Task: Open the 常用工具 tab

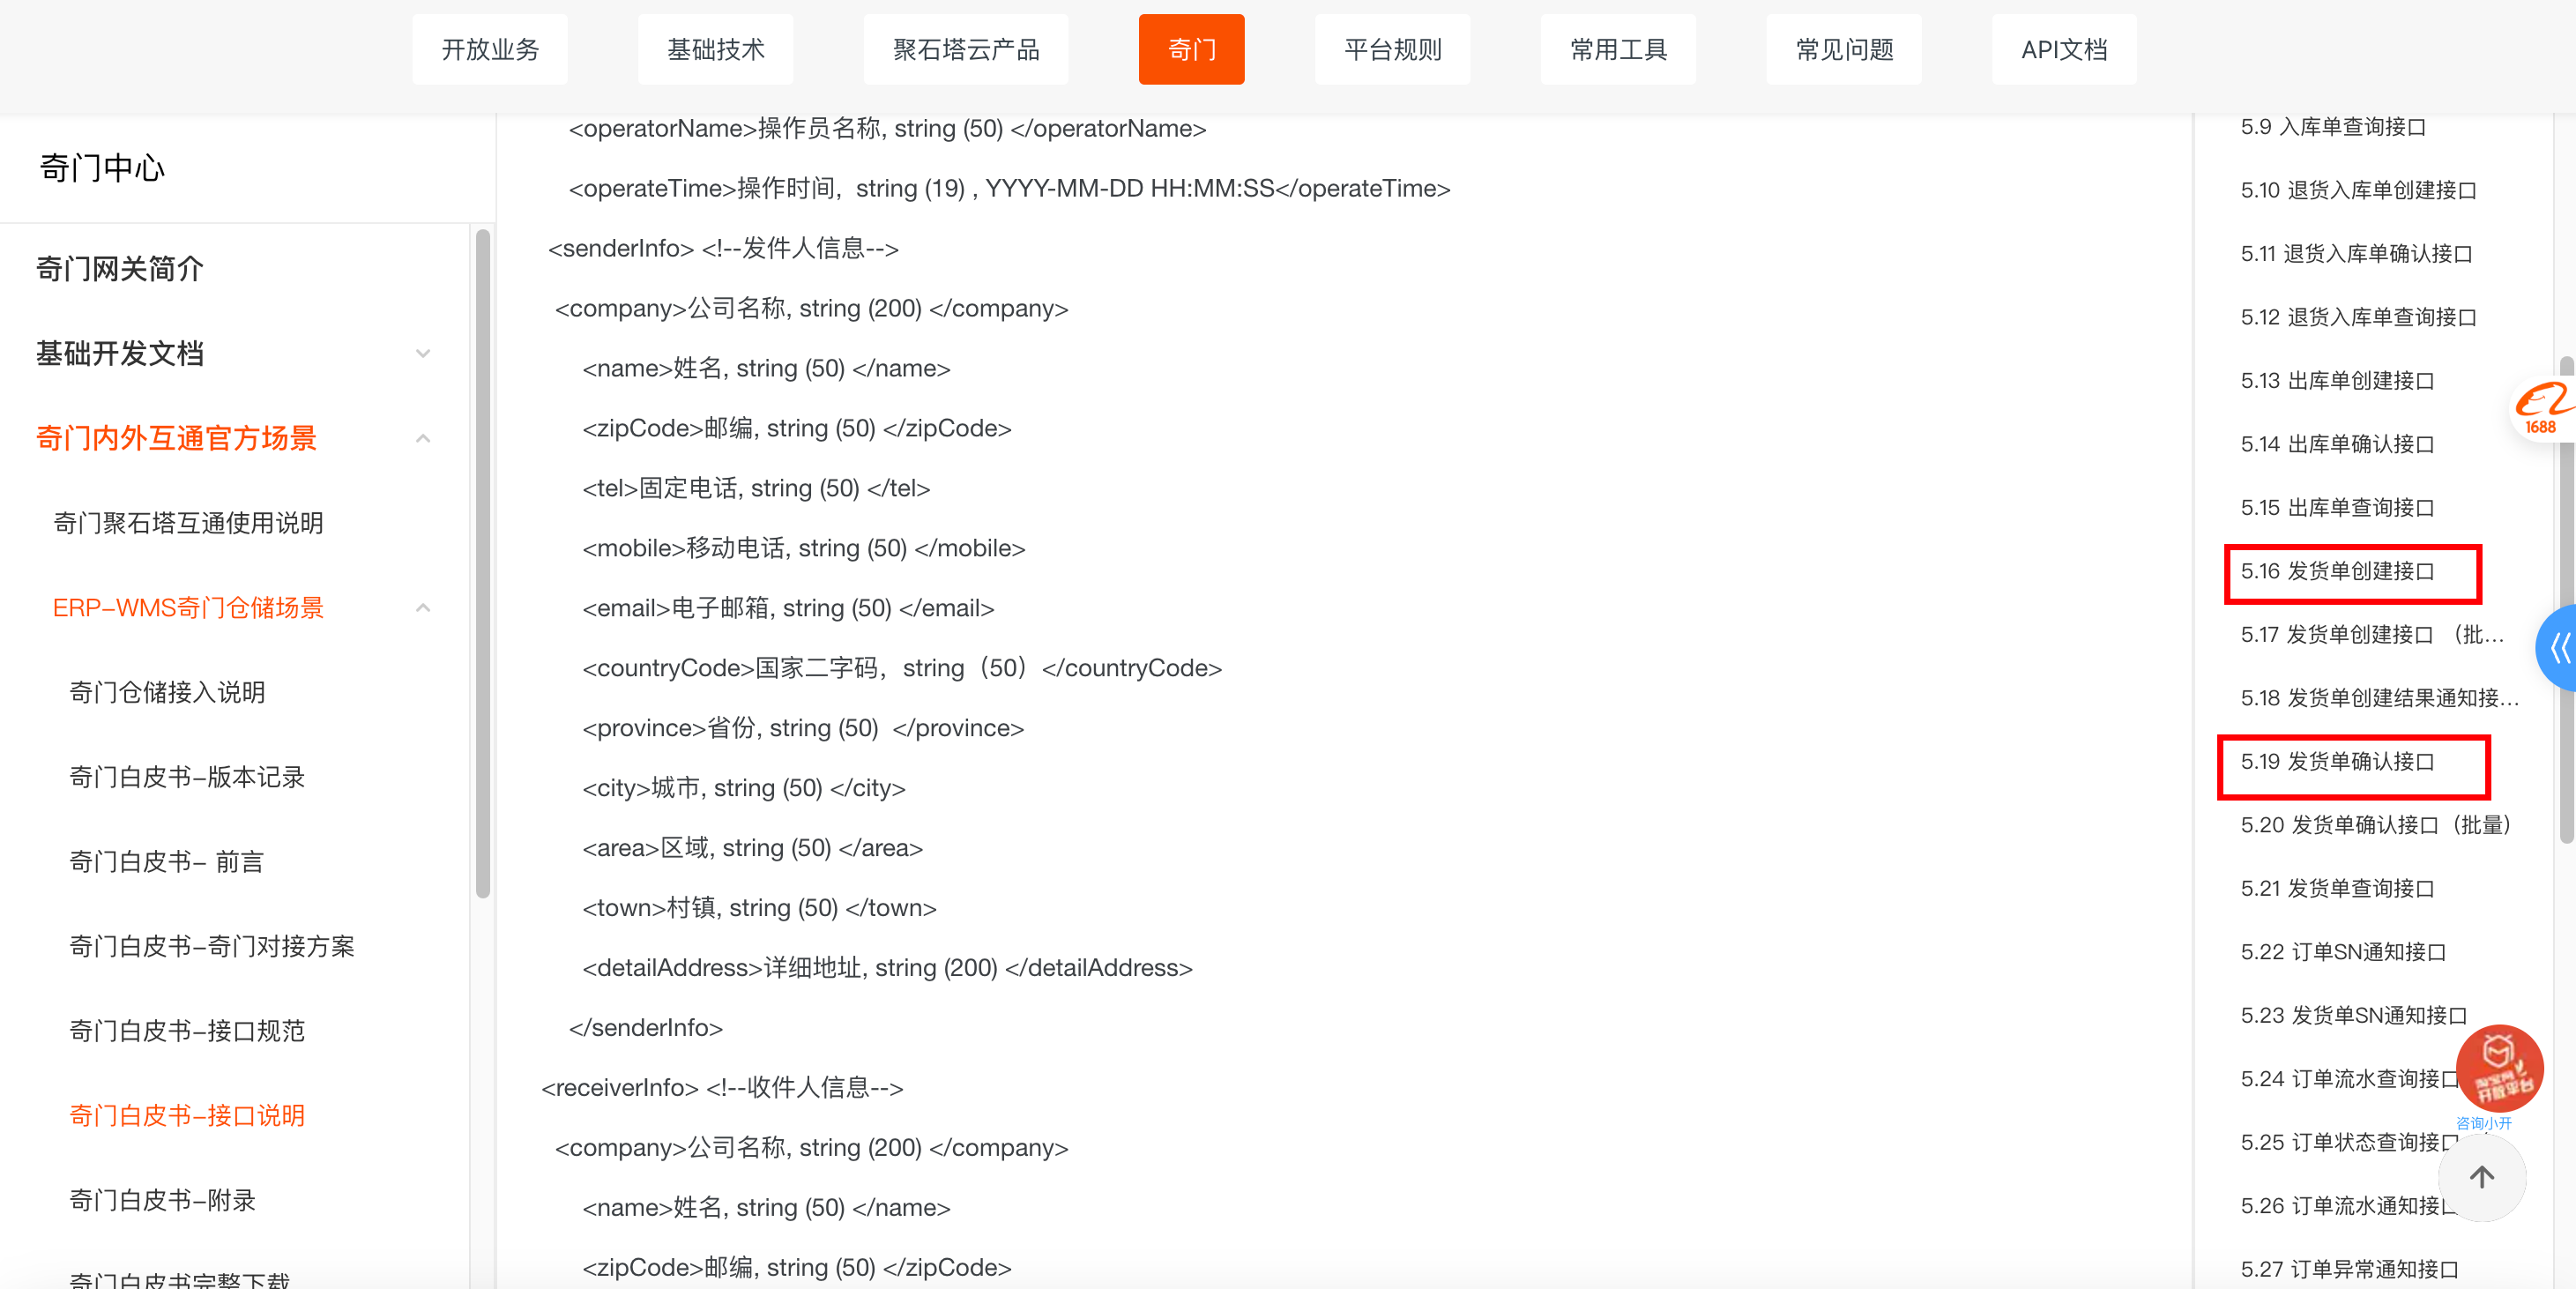Action: (x=1618, y=50)
